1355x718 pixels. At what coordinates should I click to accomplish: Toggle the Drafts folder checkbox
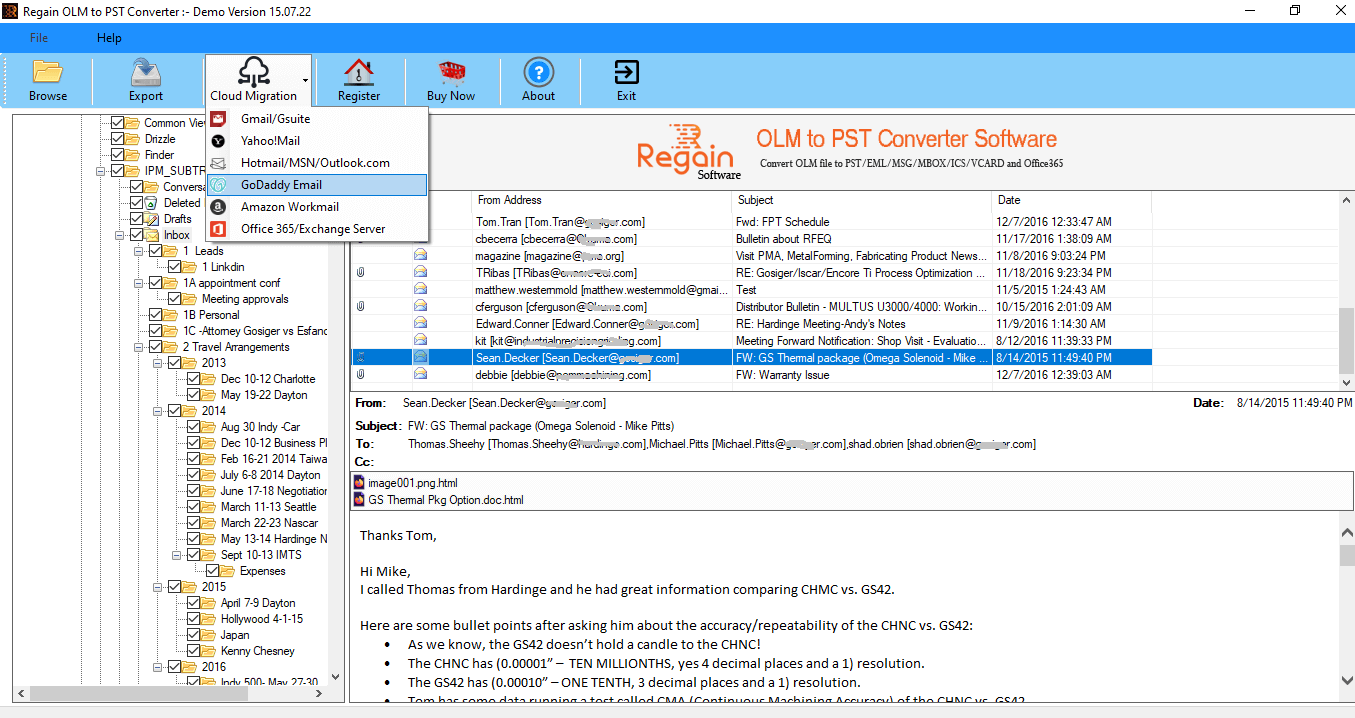(134, 219)
